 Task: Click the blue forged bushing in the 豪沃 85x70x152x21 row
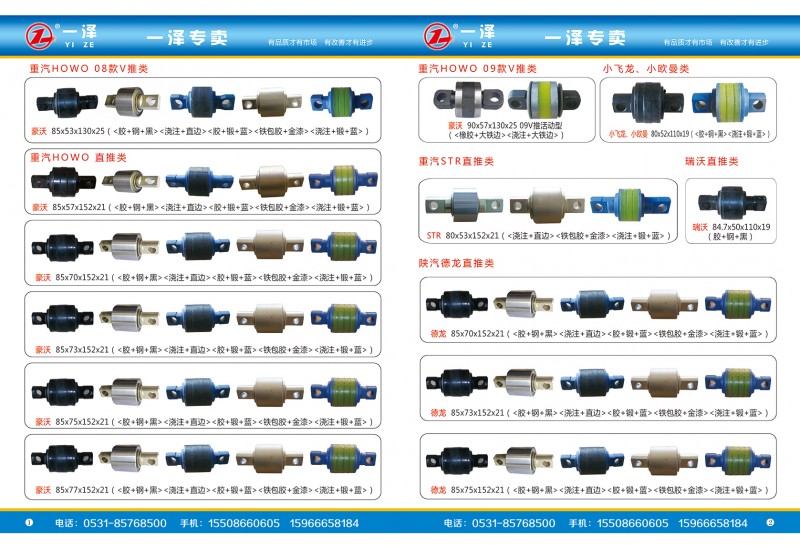click(197, 247)
